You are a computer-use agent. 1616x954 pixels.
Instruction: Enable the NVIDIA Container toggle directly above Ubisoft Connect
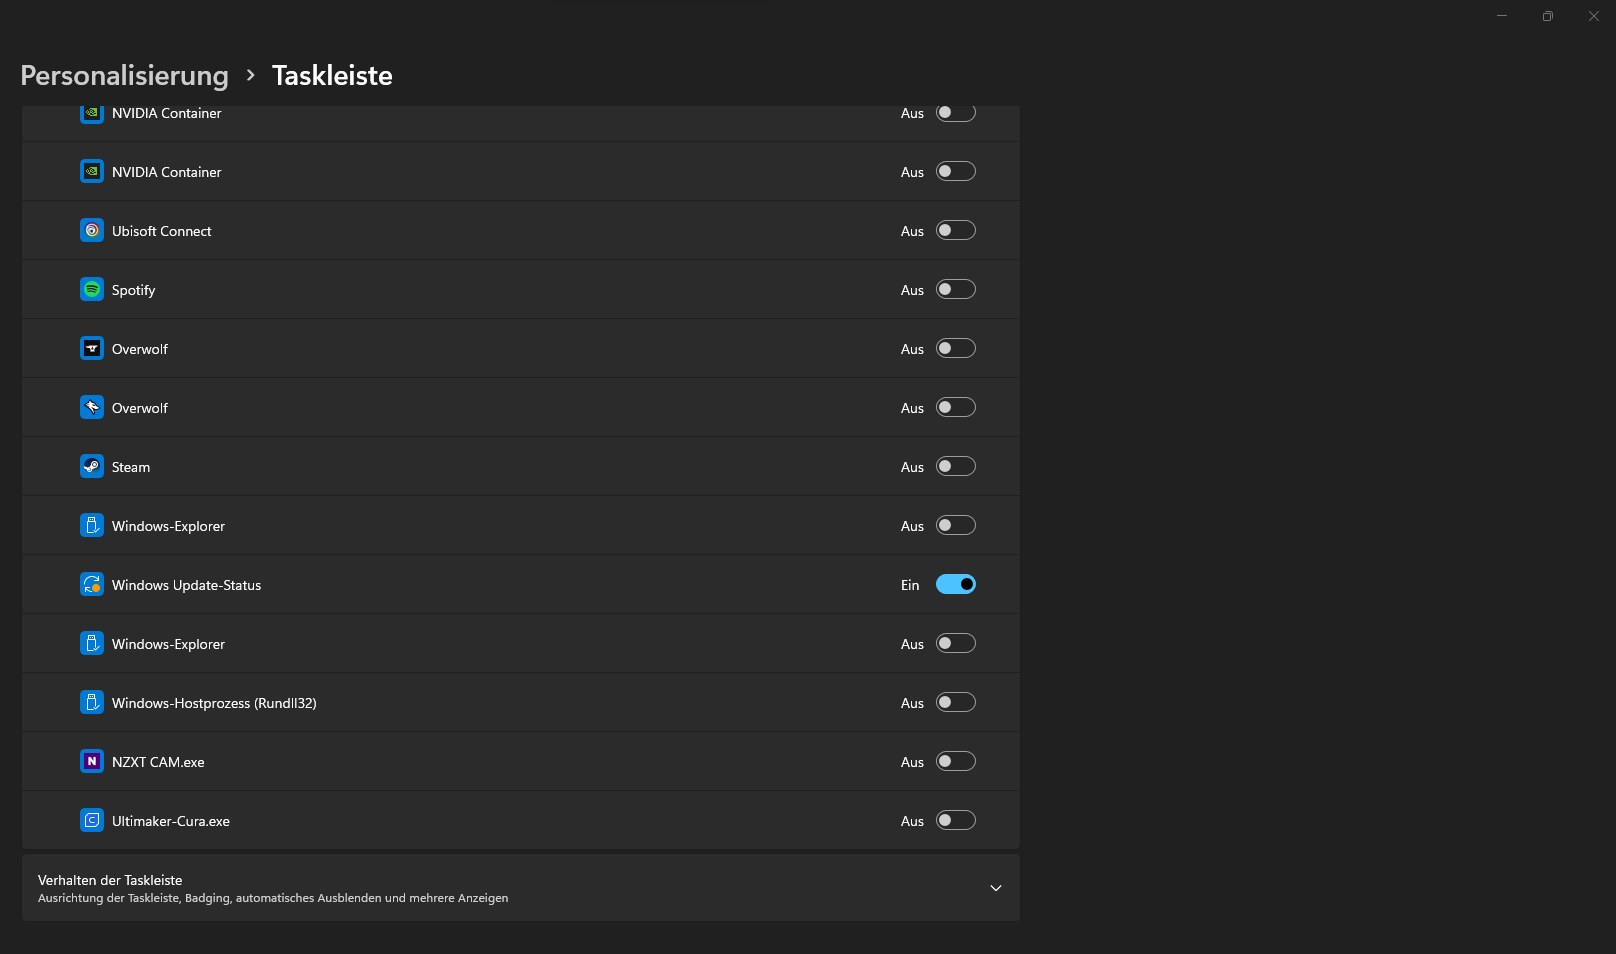coord(955,171)
